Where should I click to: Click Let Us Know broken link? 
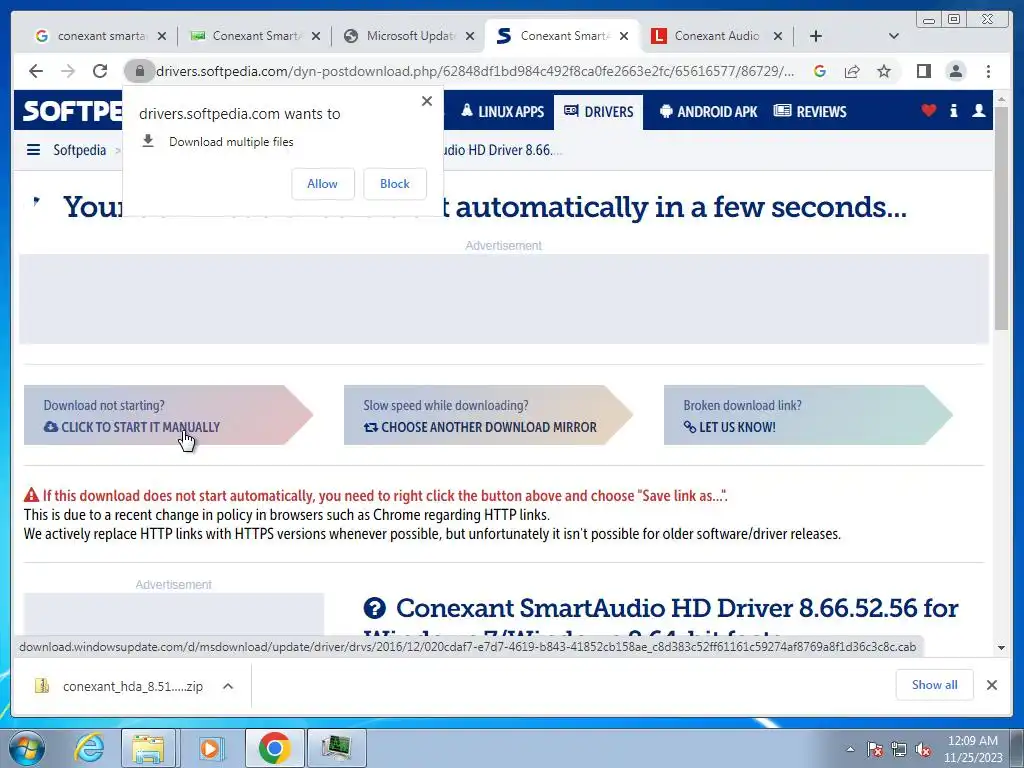click(x=808, y=415)
